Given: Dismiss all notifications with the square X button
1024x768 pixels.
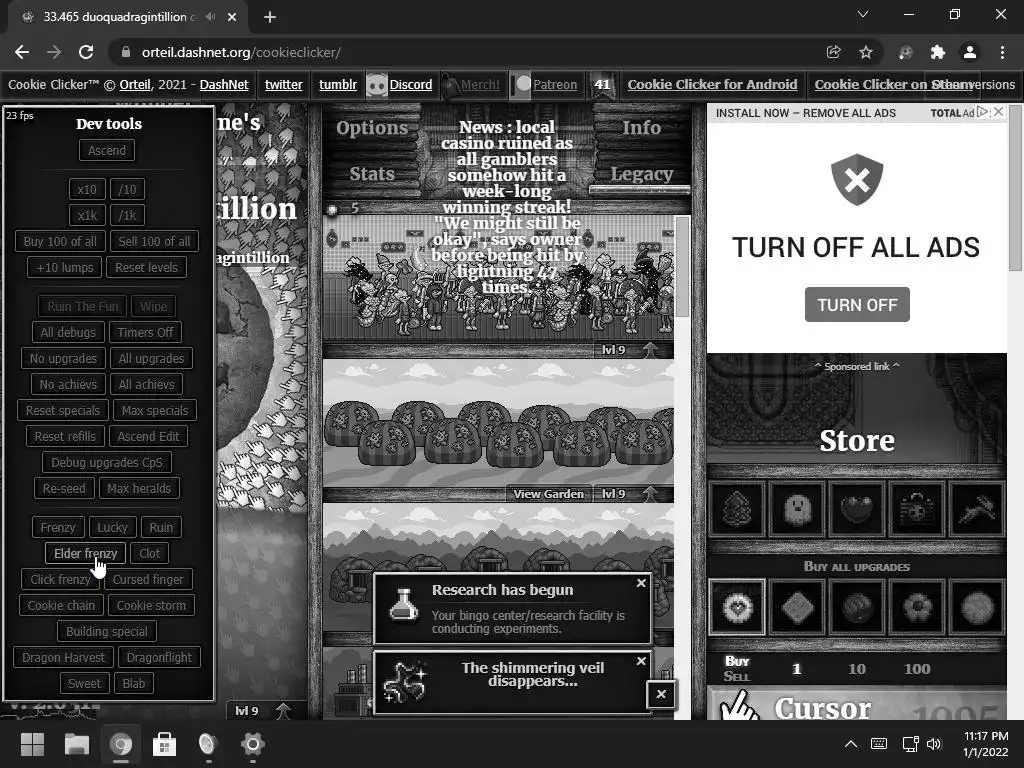Looking at the screenshot, I should (x=661, y=694).
